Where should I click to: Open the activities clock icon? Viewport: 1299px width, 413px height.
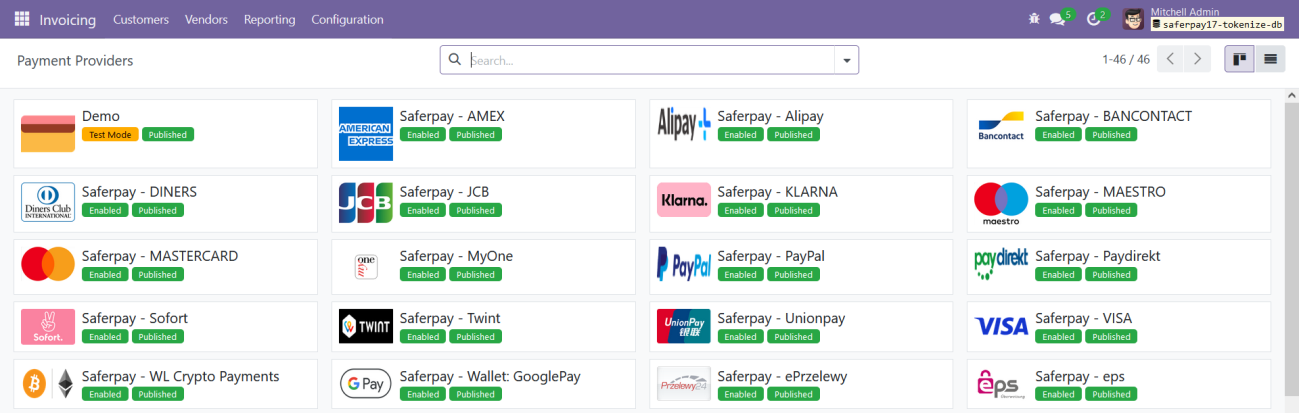[1092, 19]
